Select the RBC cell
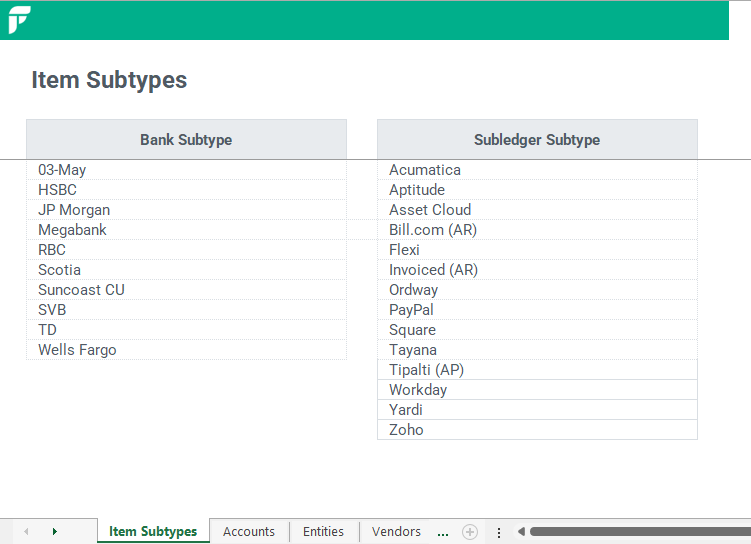This screenshot has width=751, height=544. tap(186, 250)
